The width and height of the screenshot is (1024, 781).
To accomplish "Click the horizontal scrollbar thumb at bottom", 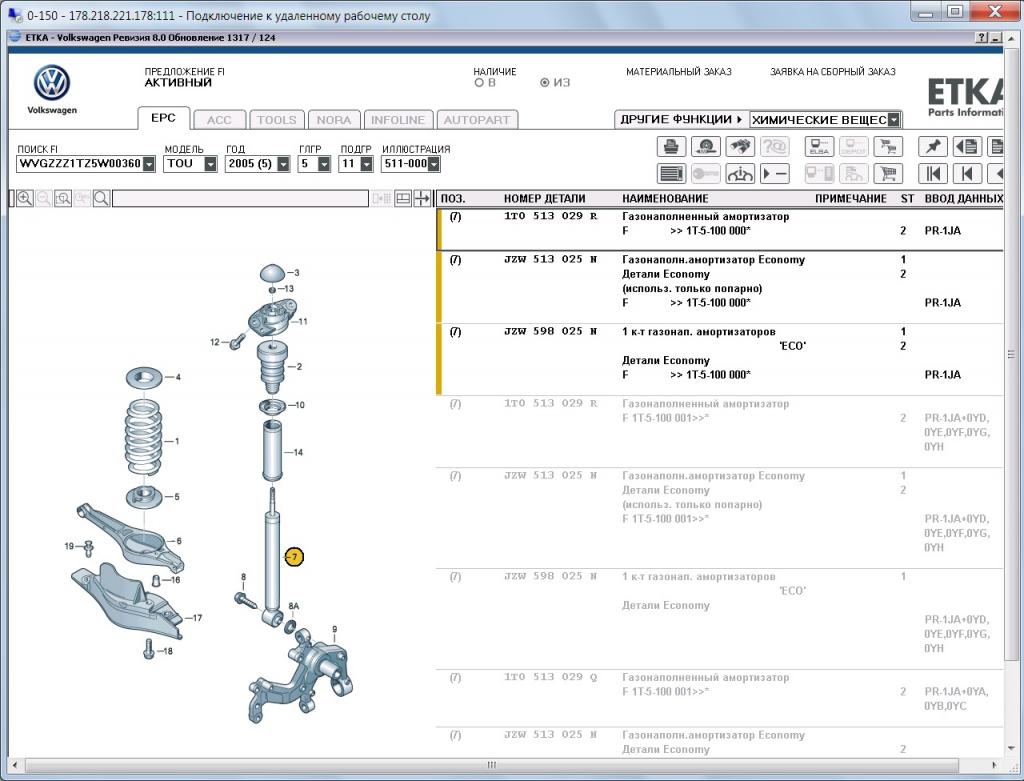I will coord(492,765).
